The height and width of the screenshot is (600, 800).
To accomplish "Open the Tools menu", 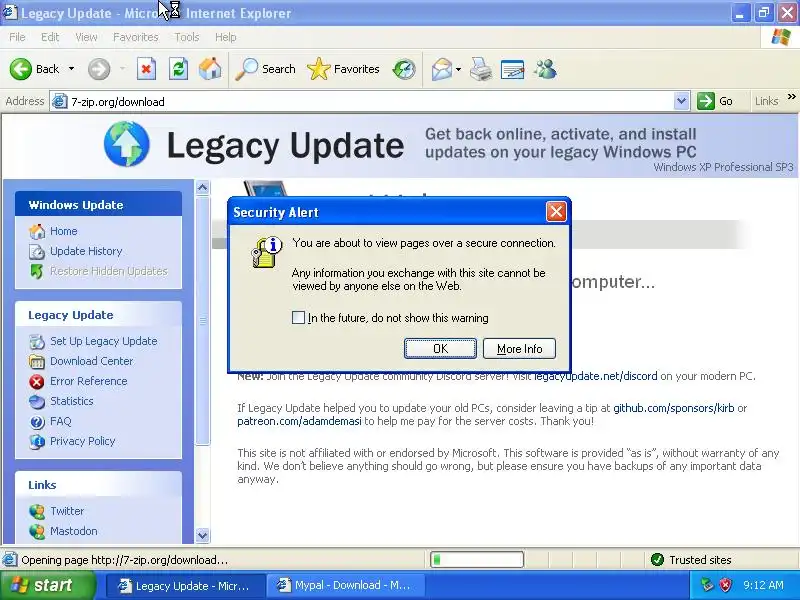I will pos(187,37).
